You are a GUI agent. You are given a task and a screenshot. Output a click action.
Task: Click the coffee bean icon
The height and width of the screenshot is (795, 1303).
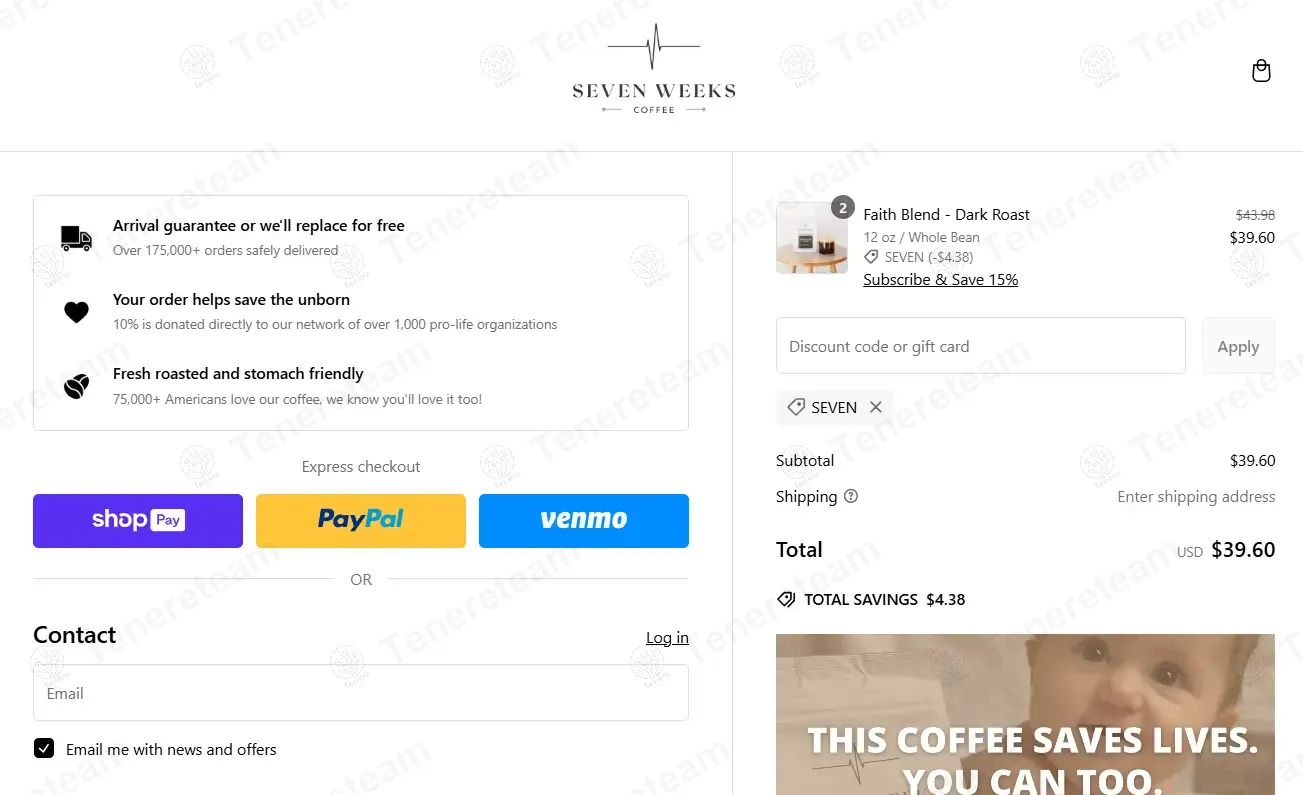pos(77,386)
